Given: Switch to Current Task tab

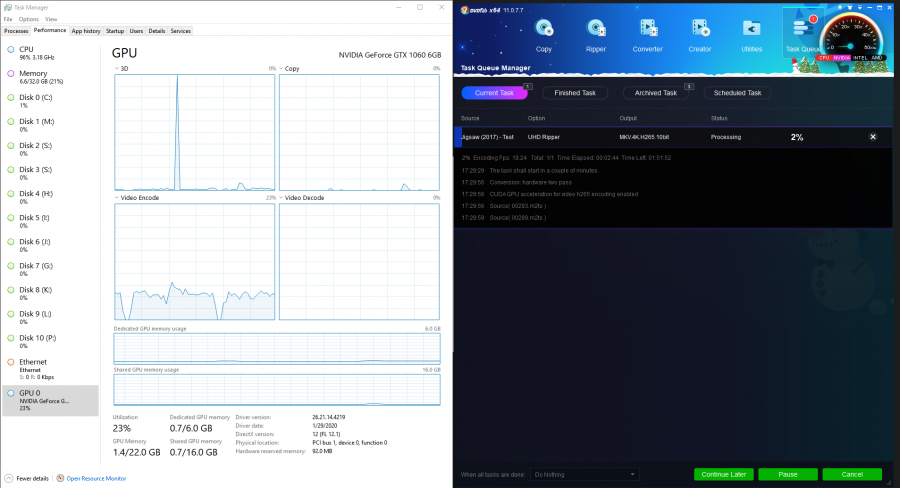Looking at the screenshot, I should (494, 92).
